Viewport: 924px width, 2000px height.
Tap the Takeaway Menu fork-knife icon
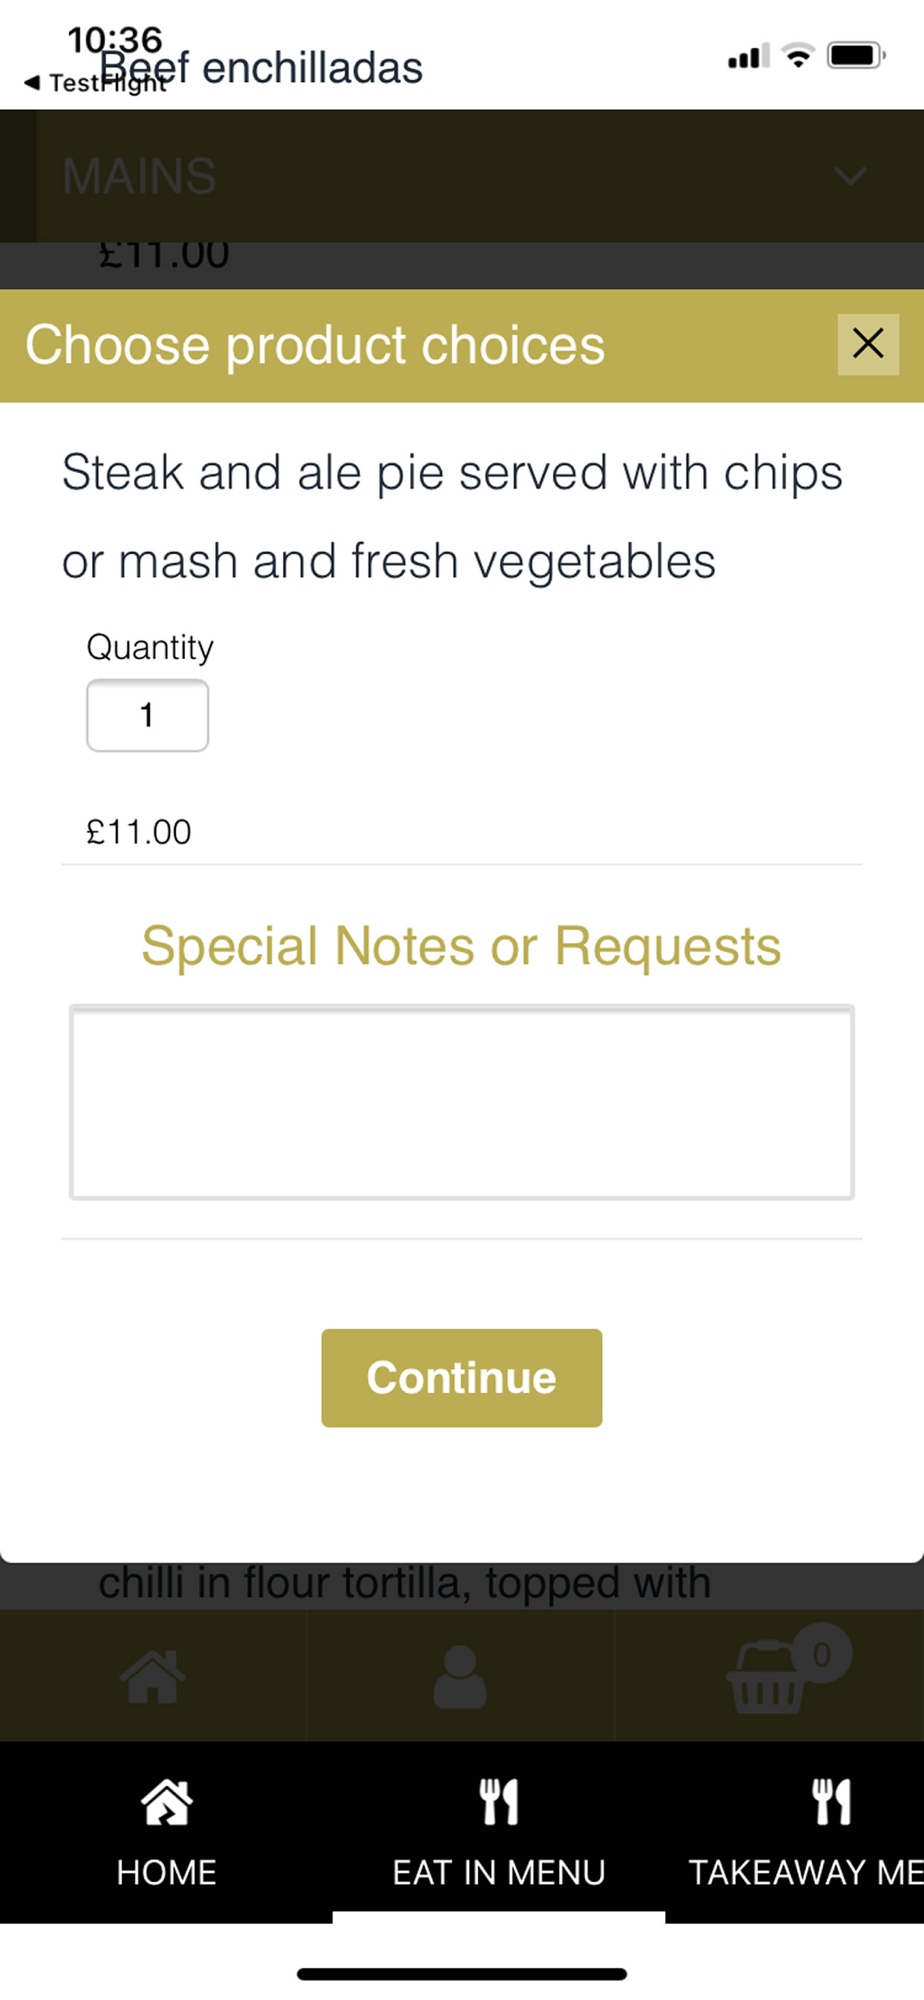(831, 1802)
